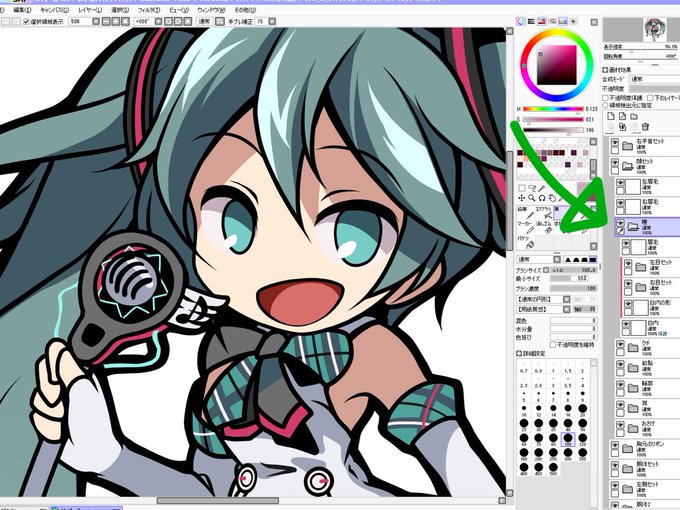The width and height of the screenshot is (680, 510).
Task: Select the lasso selection tool
Action: (532, 188)
